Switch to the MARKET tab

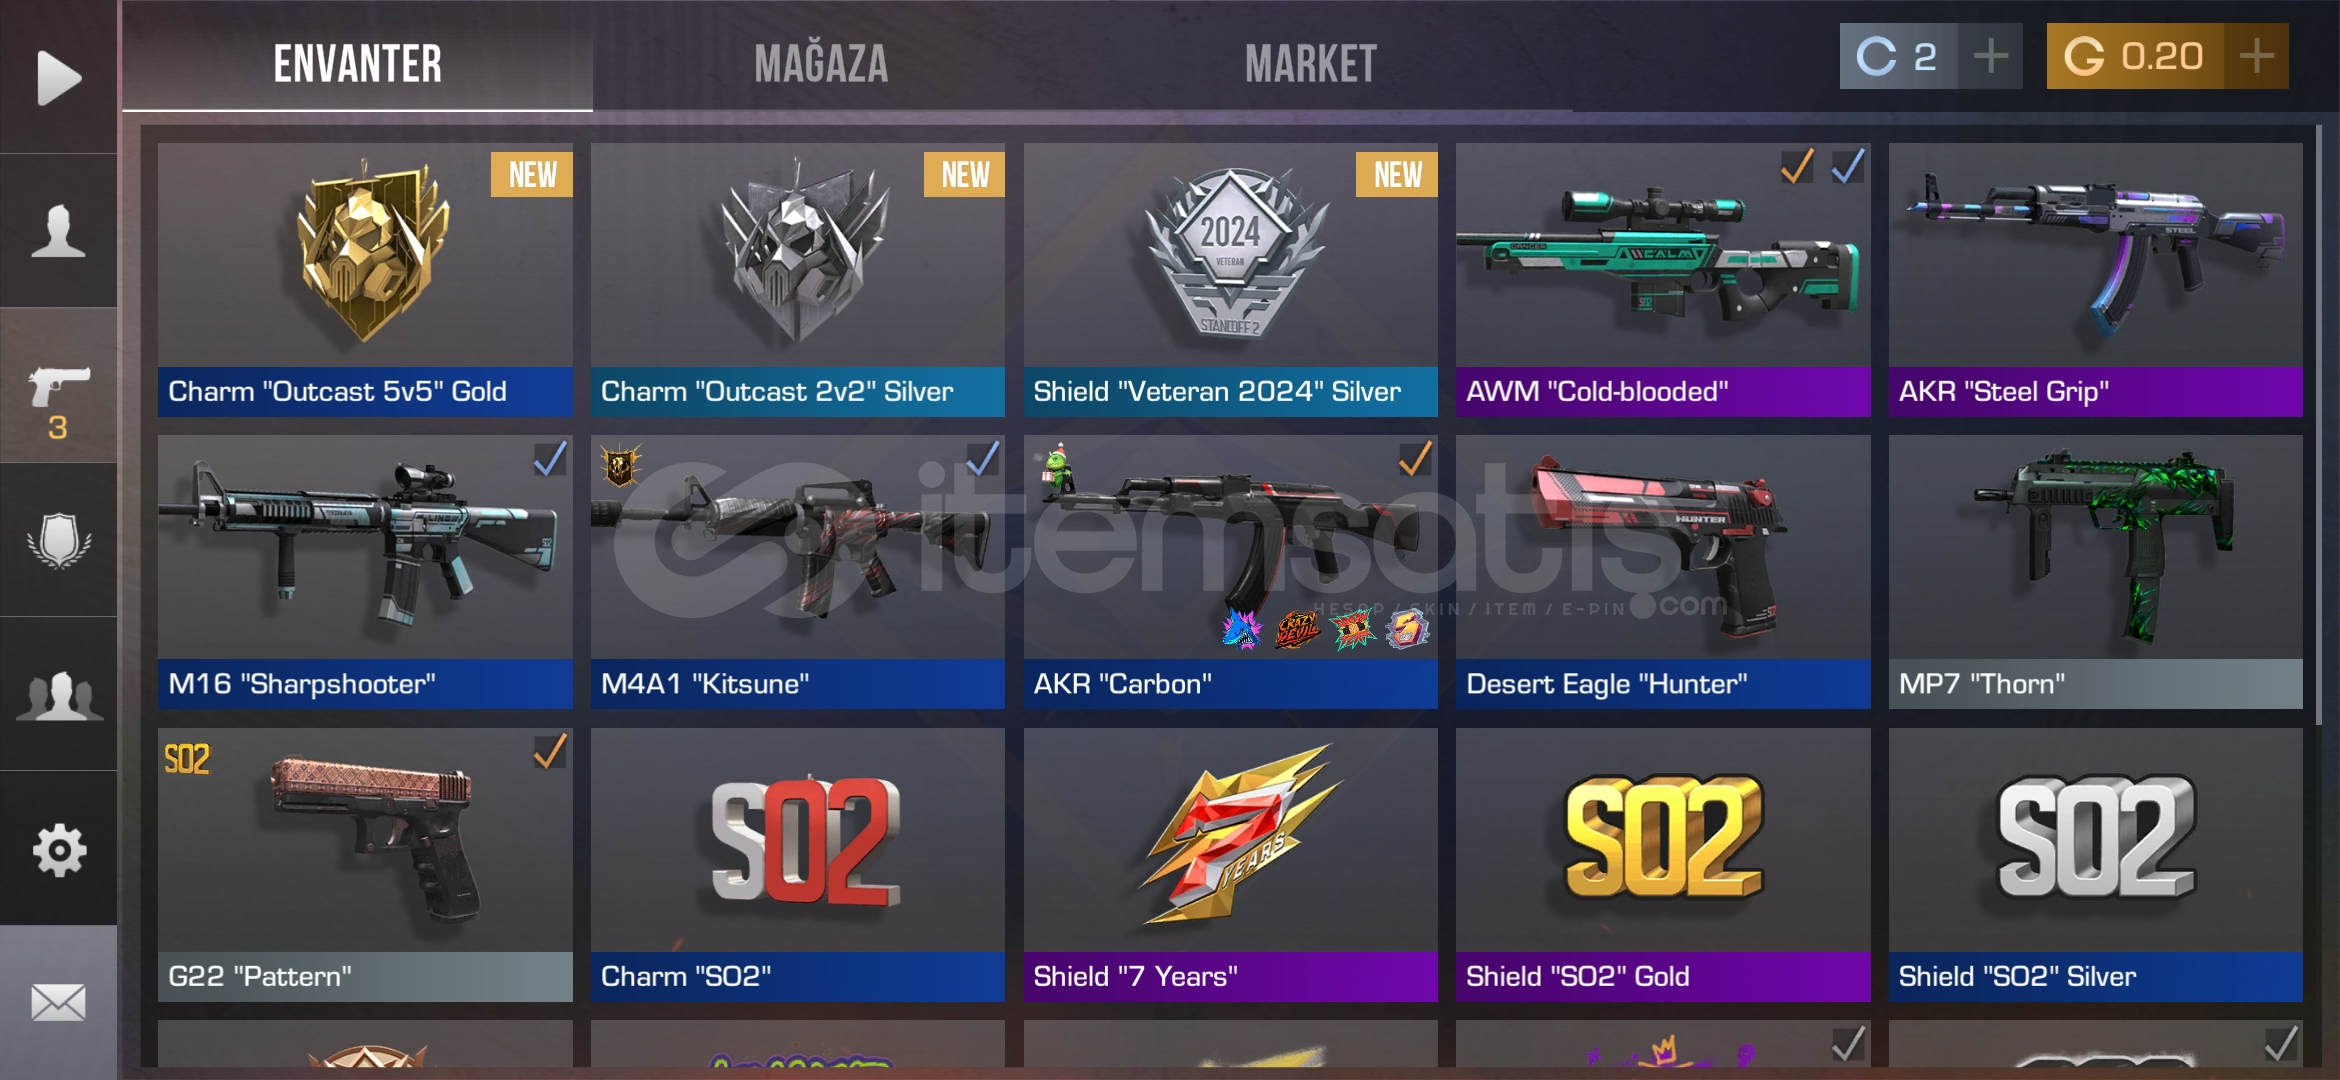coord(1310,64)
